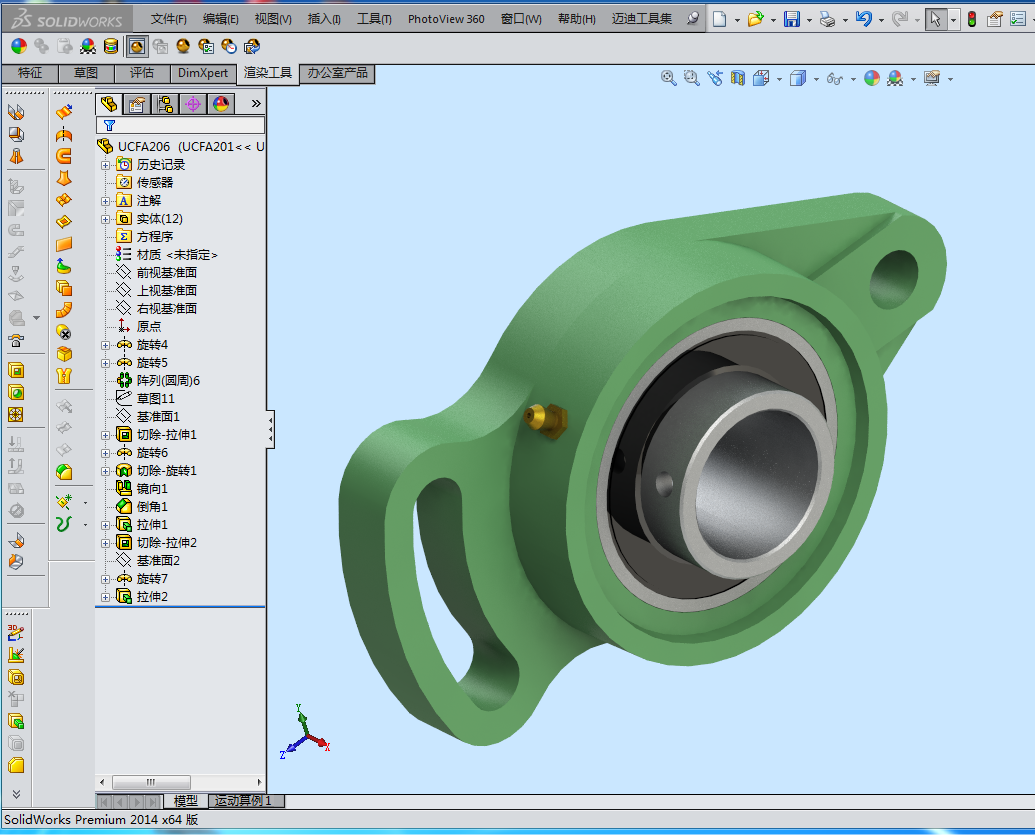Open render Options icon with checklist
Screen dimensions: 1035x835
click(x=206, y=46)
